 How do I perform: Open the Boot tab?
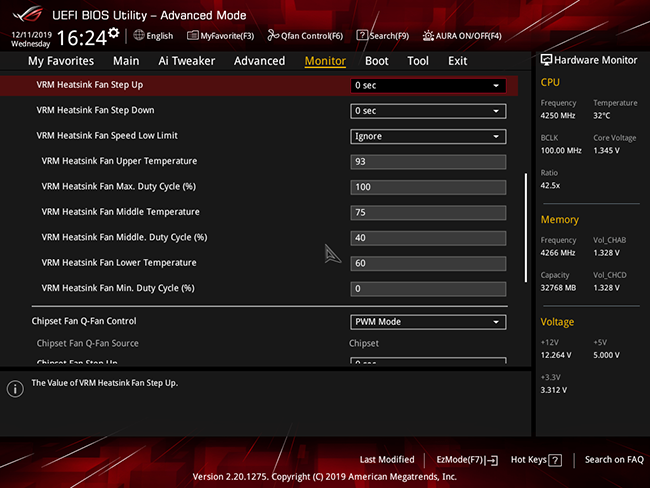376,61
